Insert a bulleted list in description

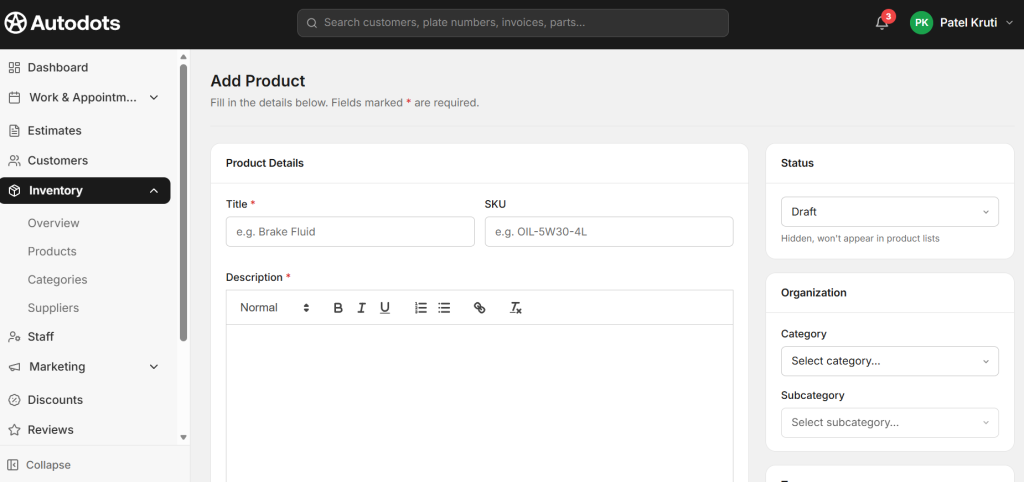pos(444,308)
